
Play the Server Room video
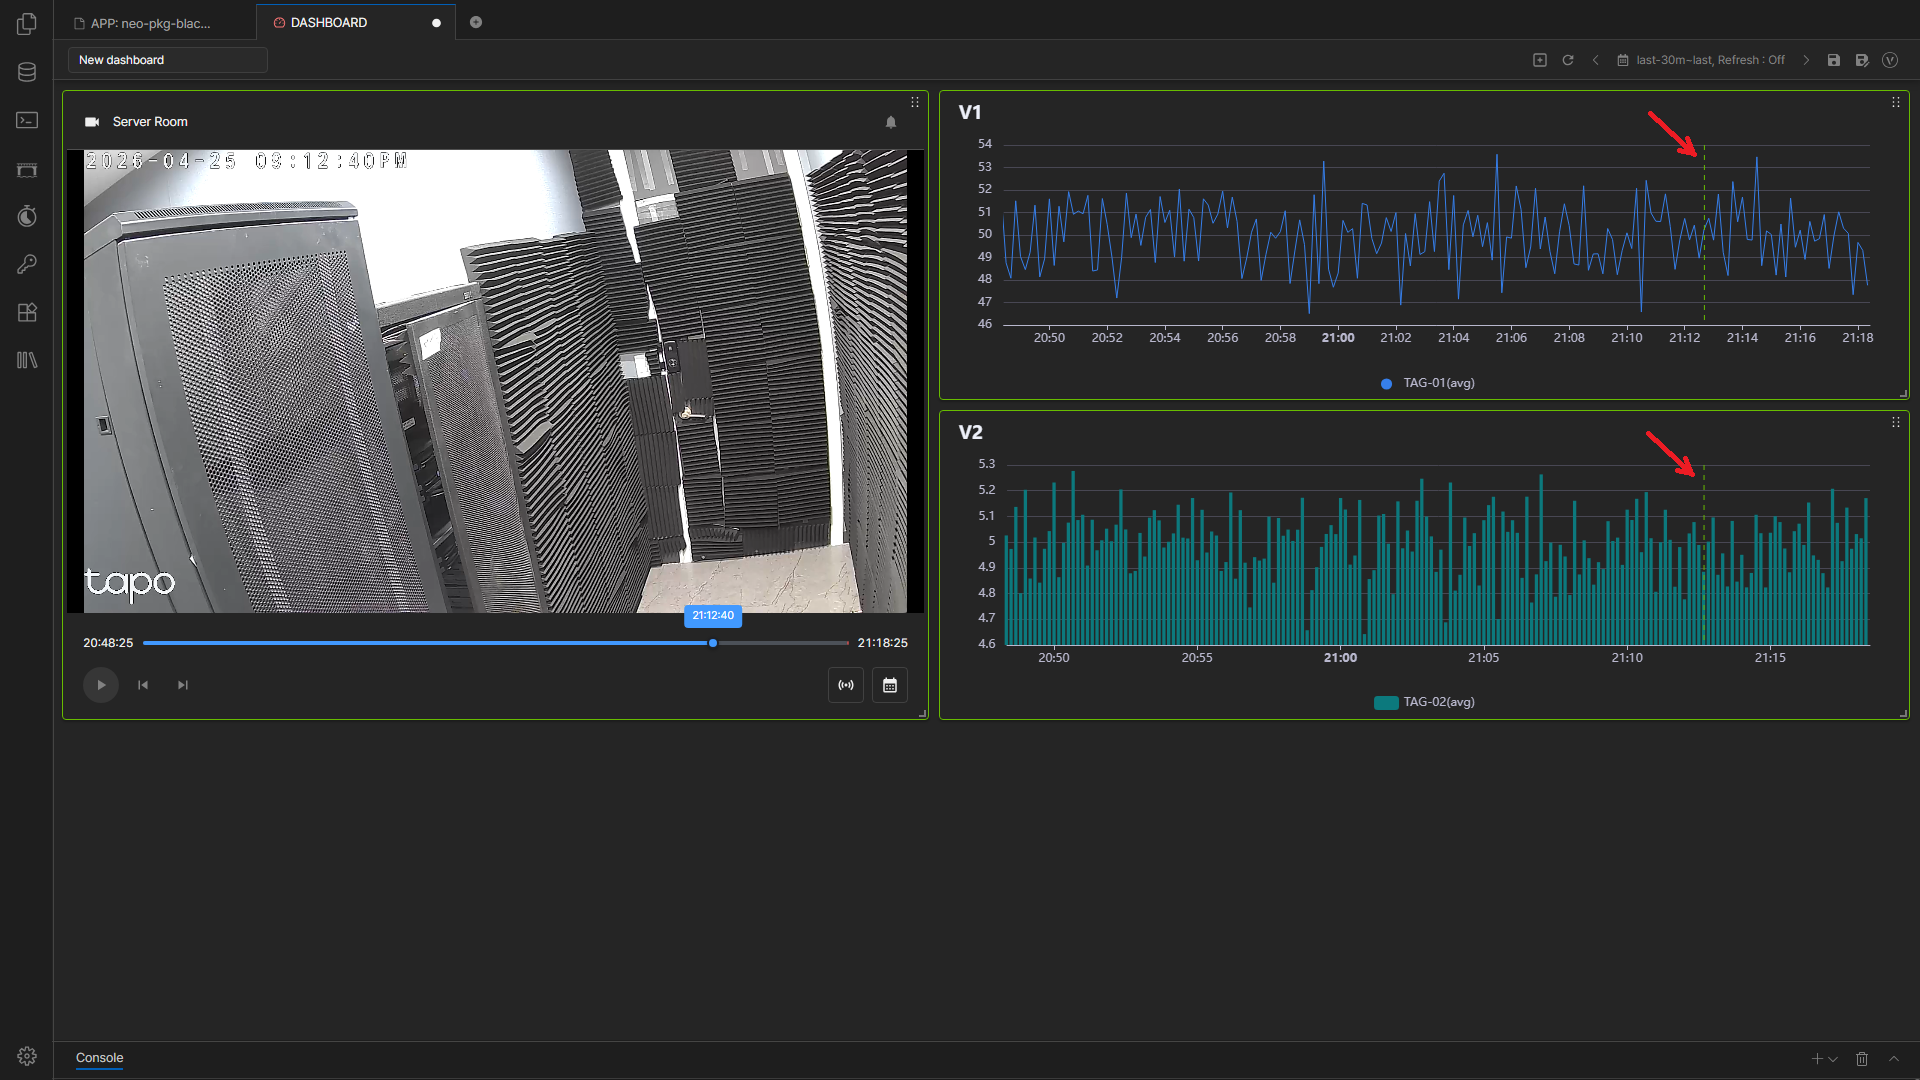point(101,685)
